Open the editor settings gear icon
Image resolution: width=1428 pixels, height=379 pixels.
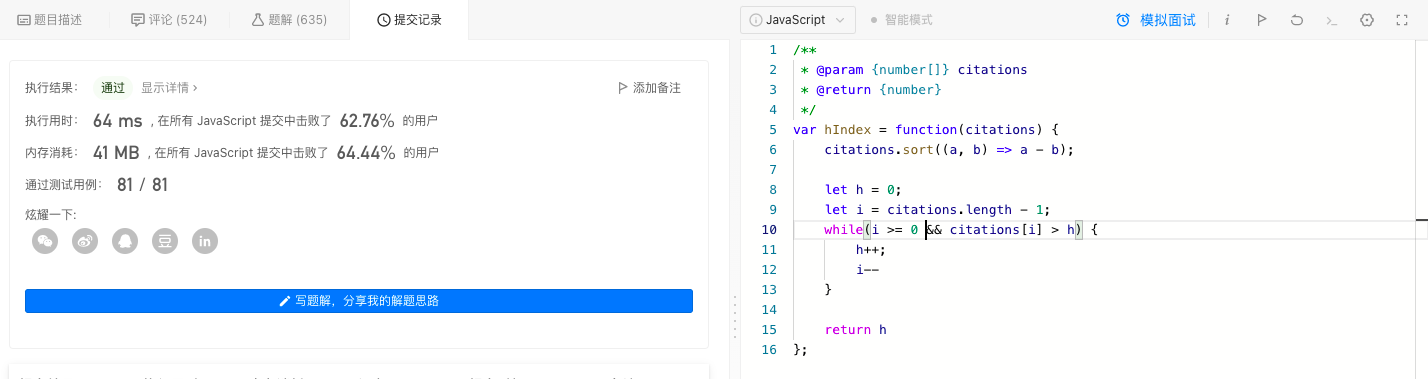(1367, 20)
